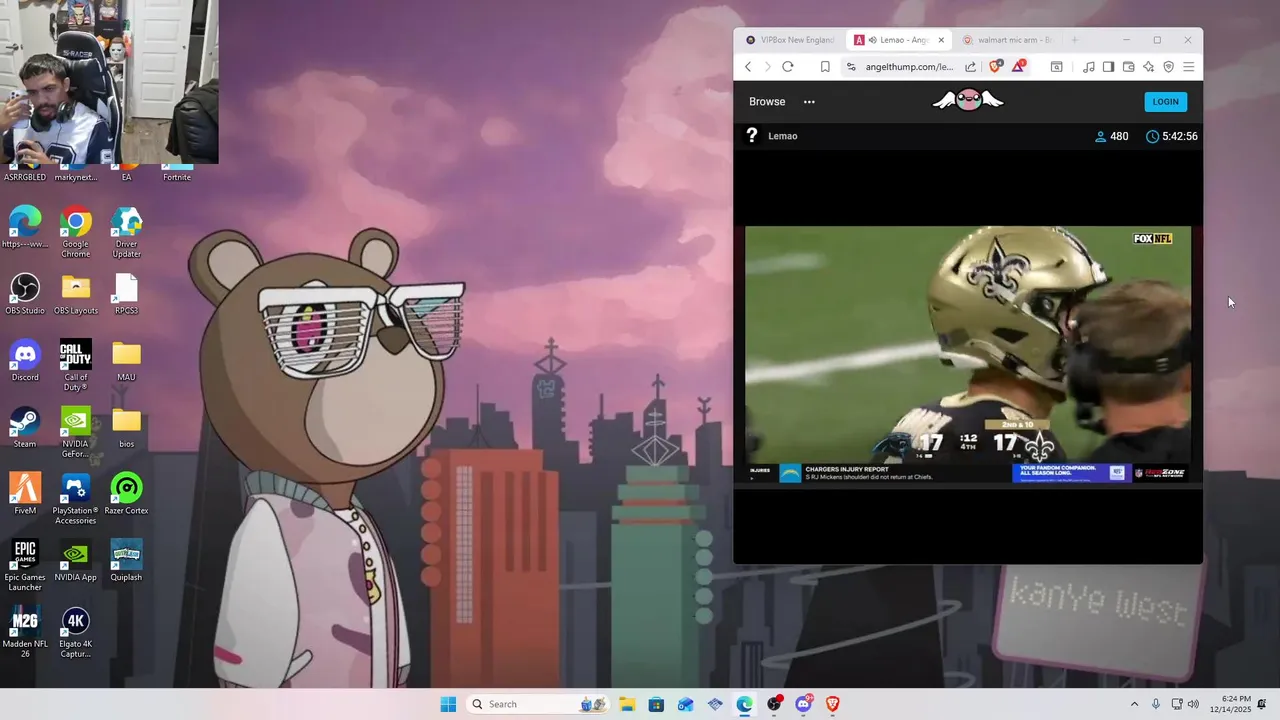Open Microsoft Store from the taskbar
1280x720 pixels.
point(656,704)
